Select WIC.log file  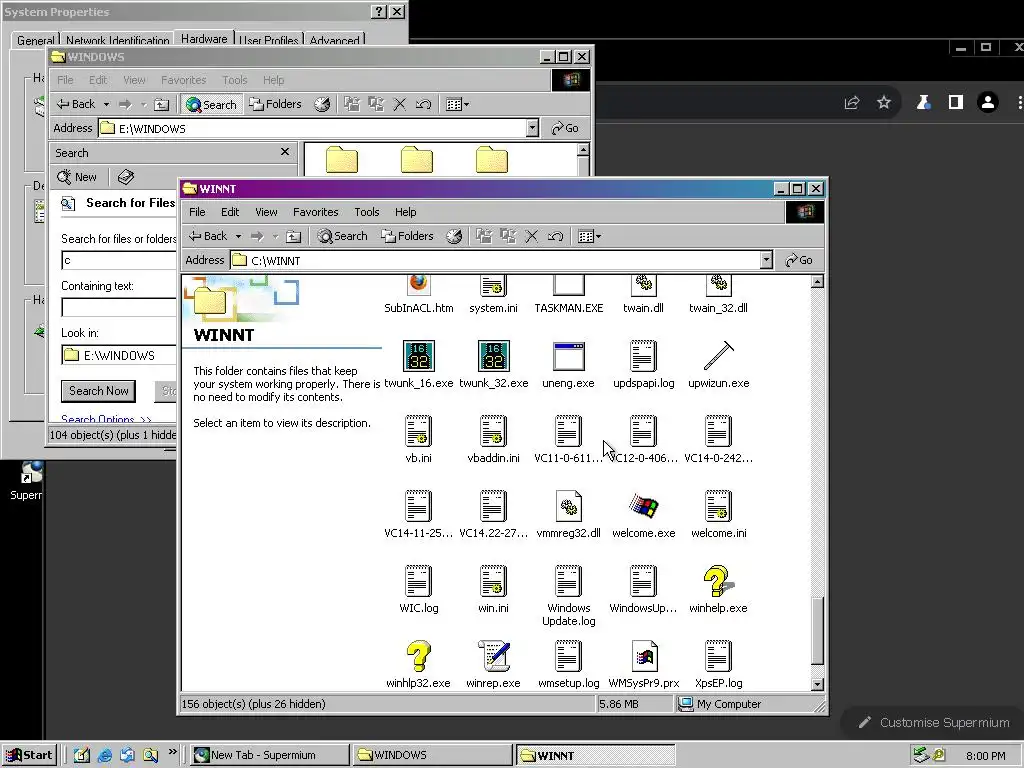tap(419, 589)
